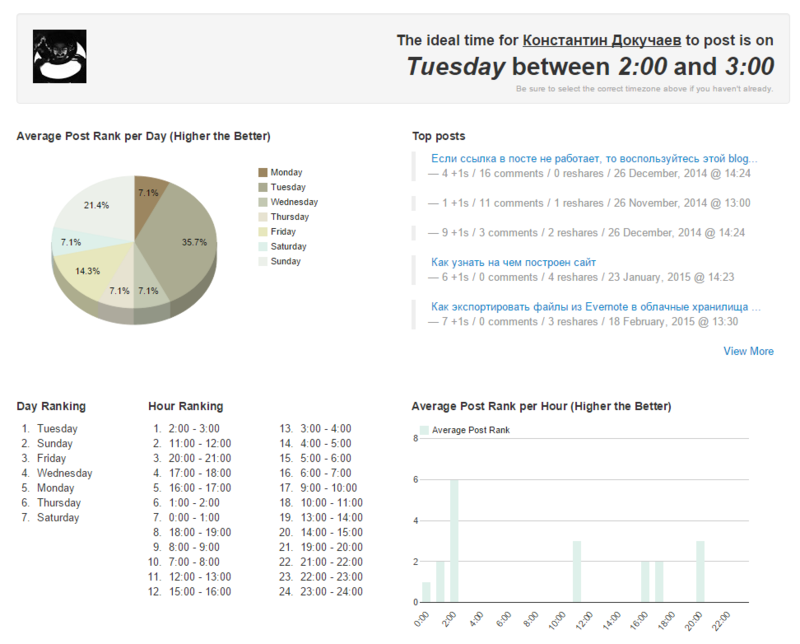Click '13:00 - 14:00' in Hour Ranking
This screenshot has height=644, width=800.
pyautogui.click(x=332, y=517)
